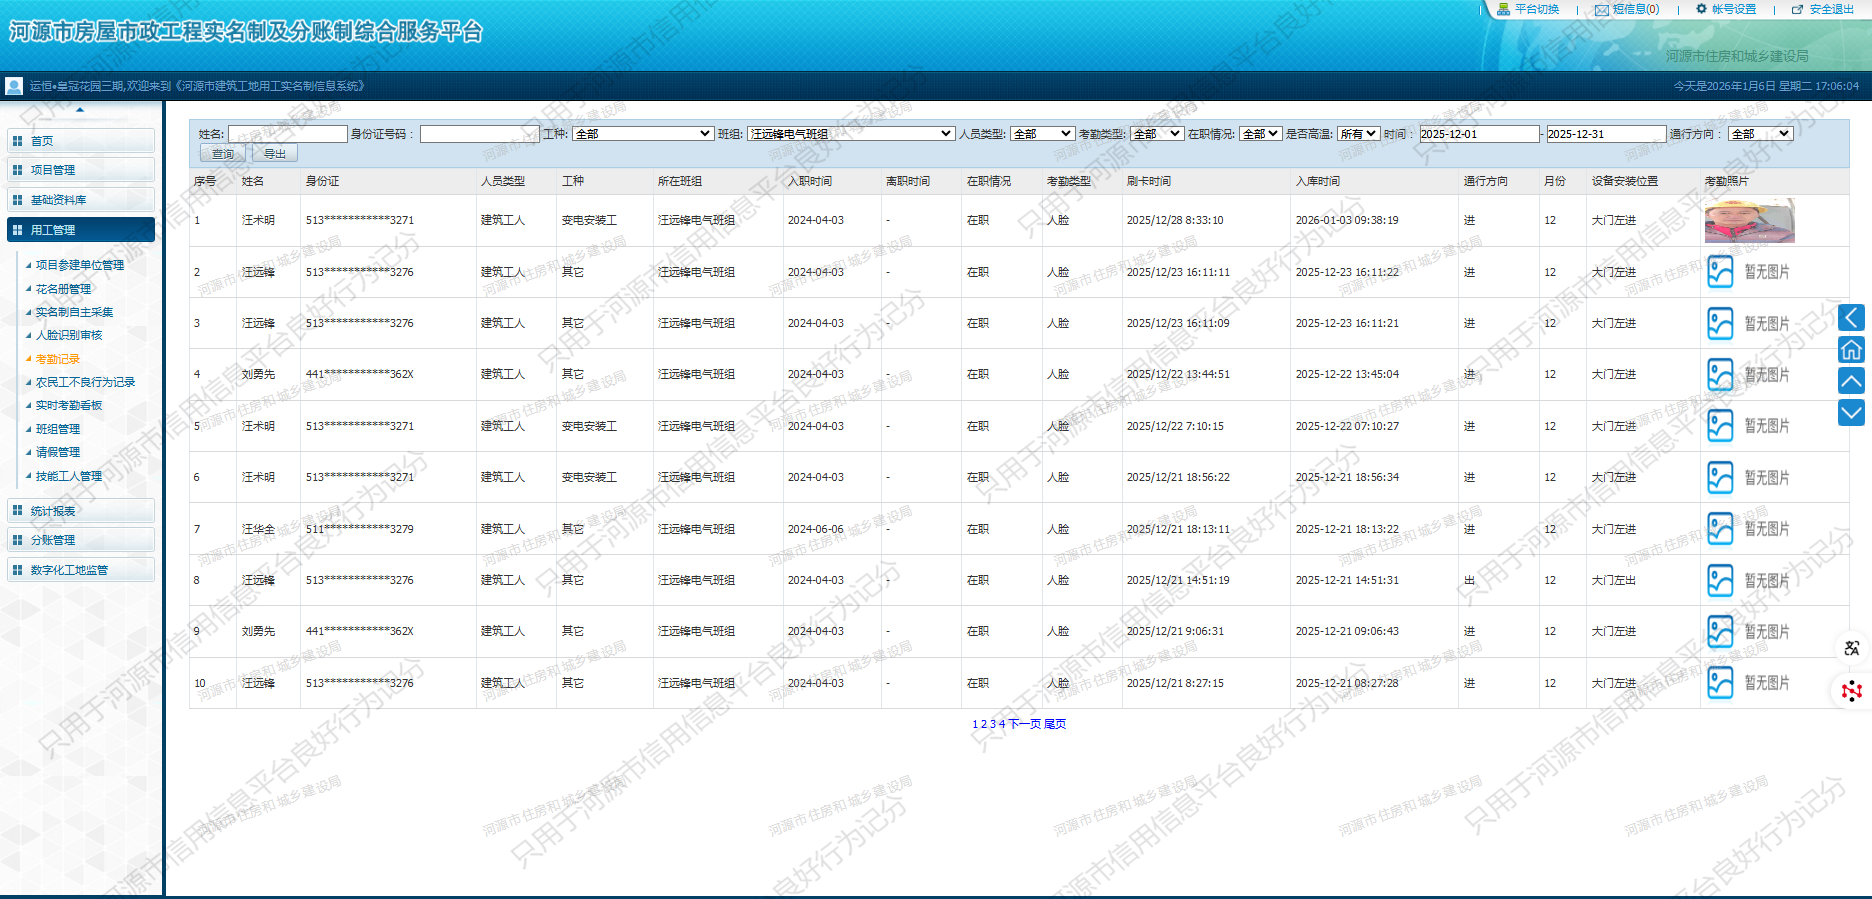The height and width of the screenshot is (899, 1872).
Task: Click the 安全退出 logout icon
Action: (1797, 9)
